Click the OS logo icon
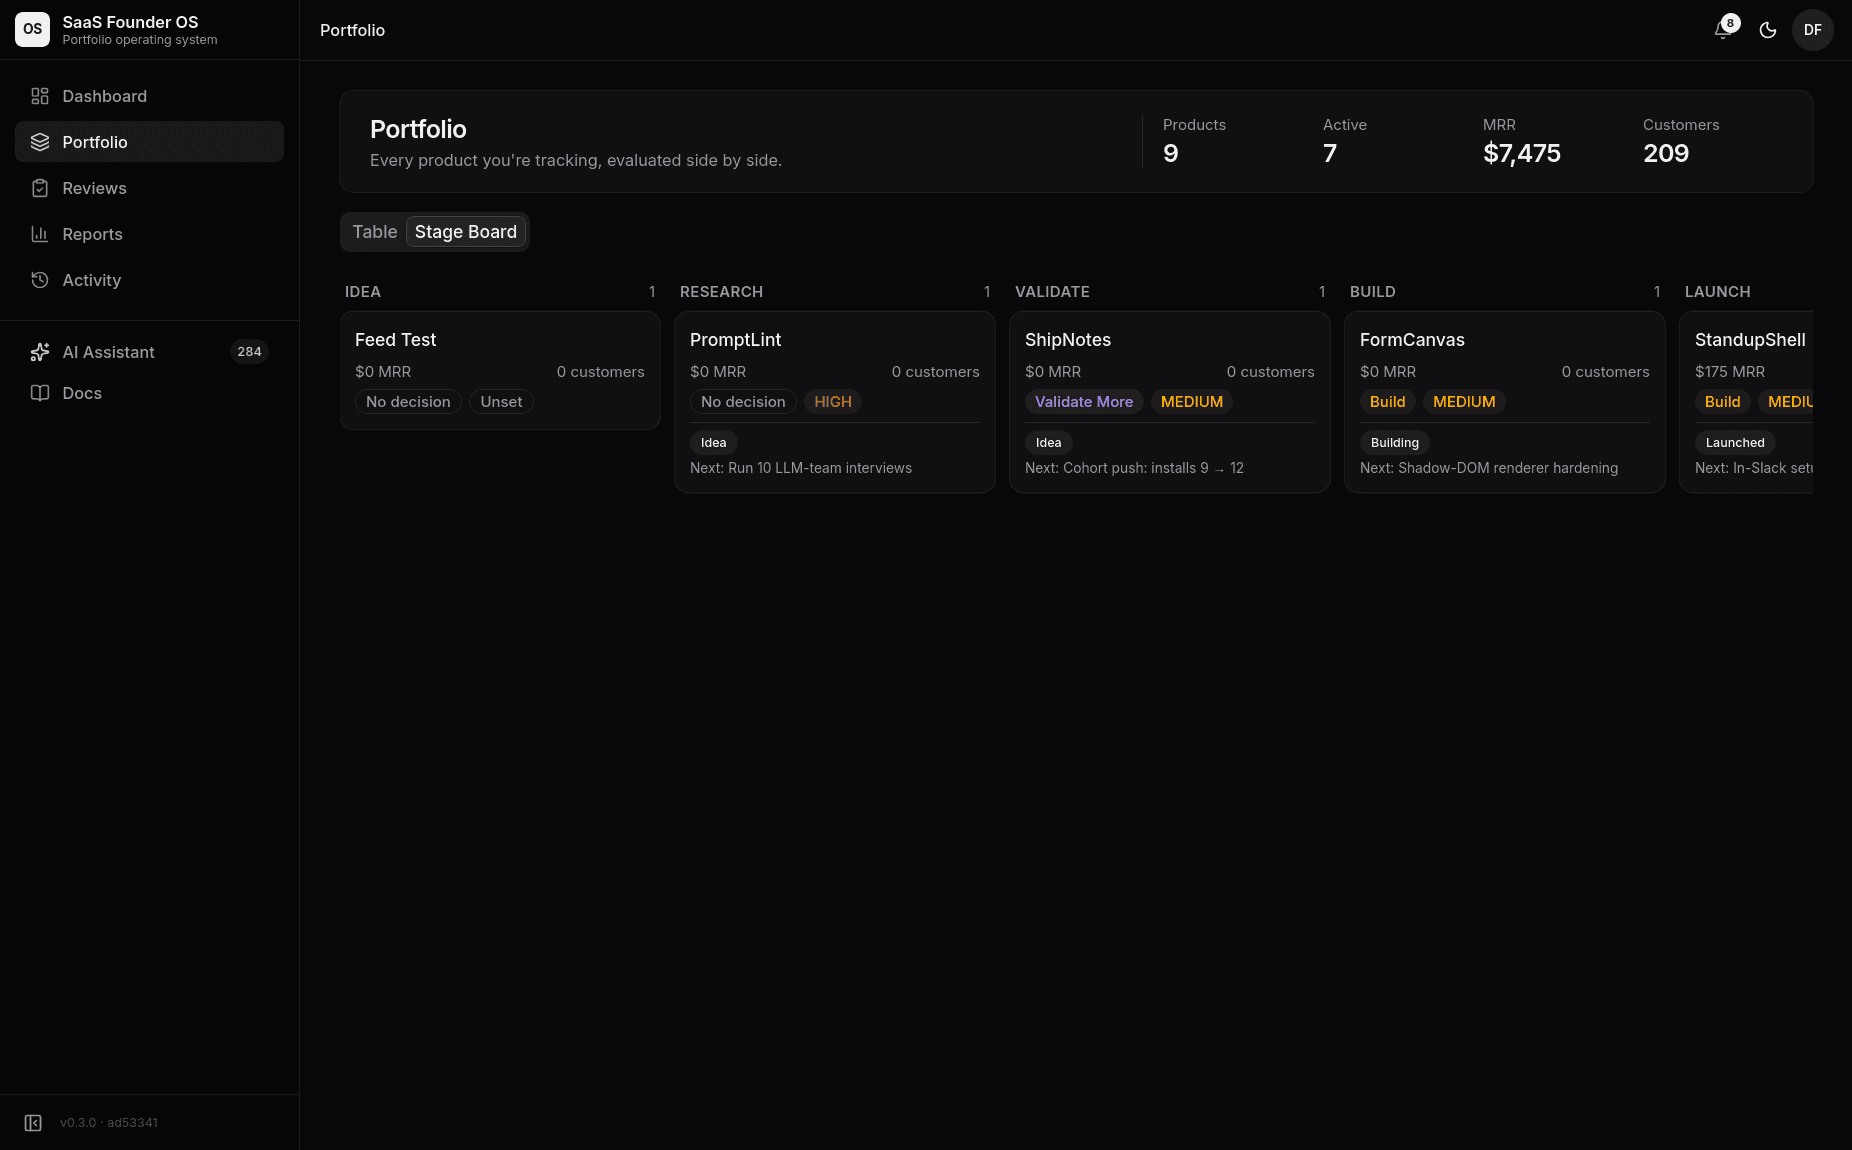The width and height of the screenshot is (1852, 1150). pos(32,29)
